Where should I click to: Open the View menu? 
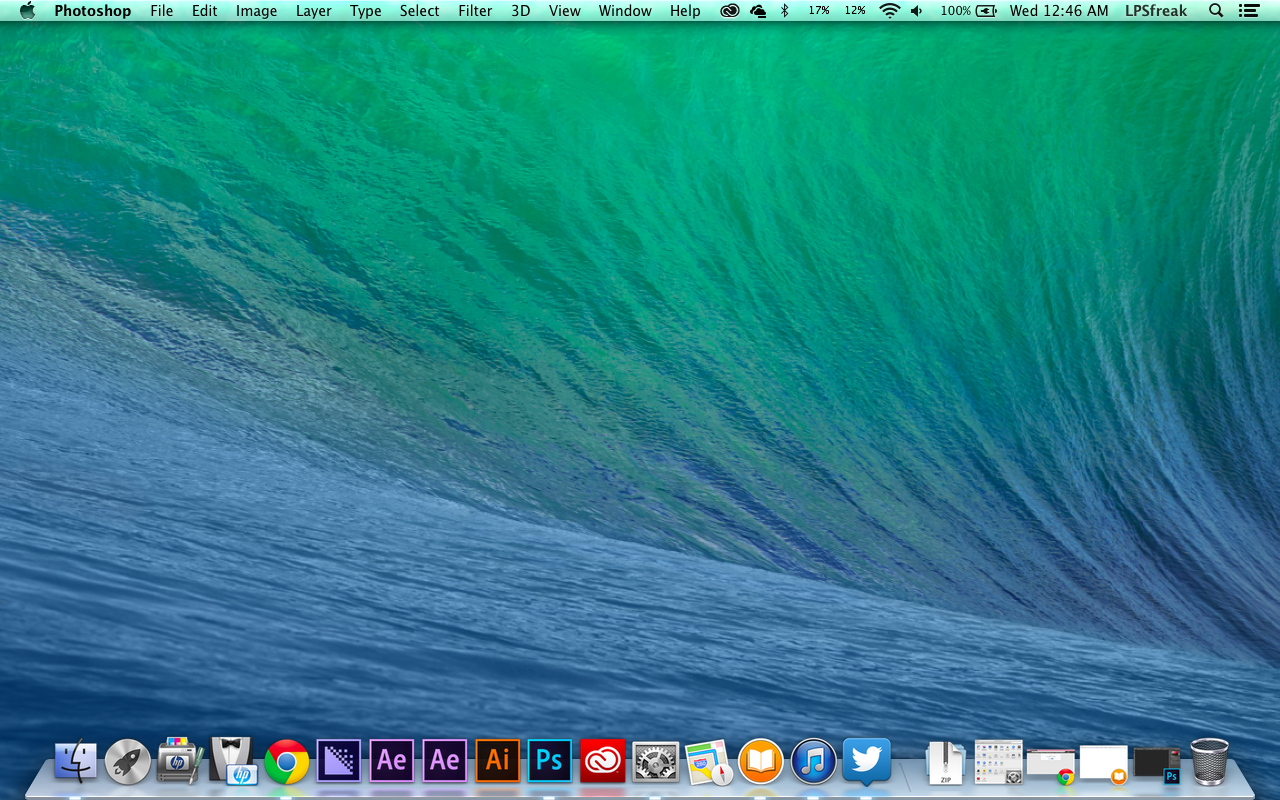[564, 11]
